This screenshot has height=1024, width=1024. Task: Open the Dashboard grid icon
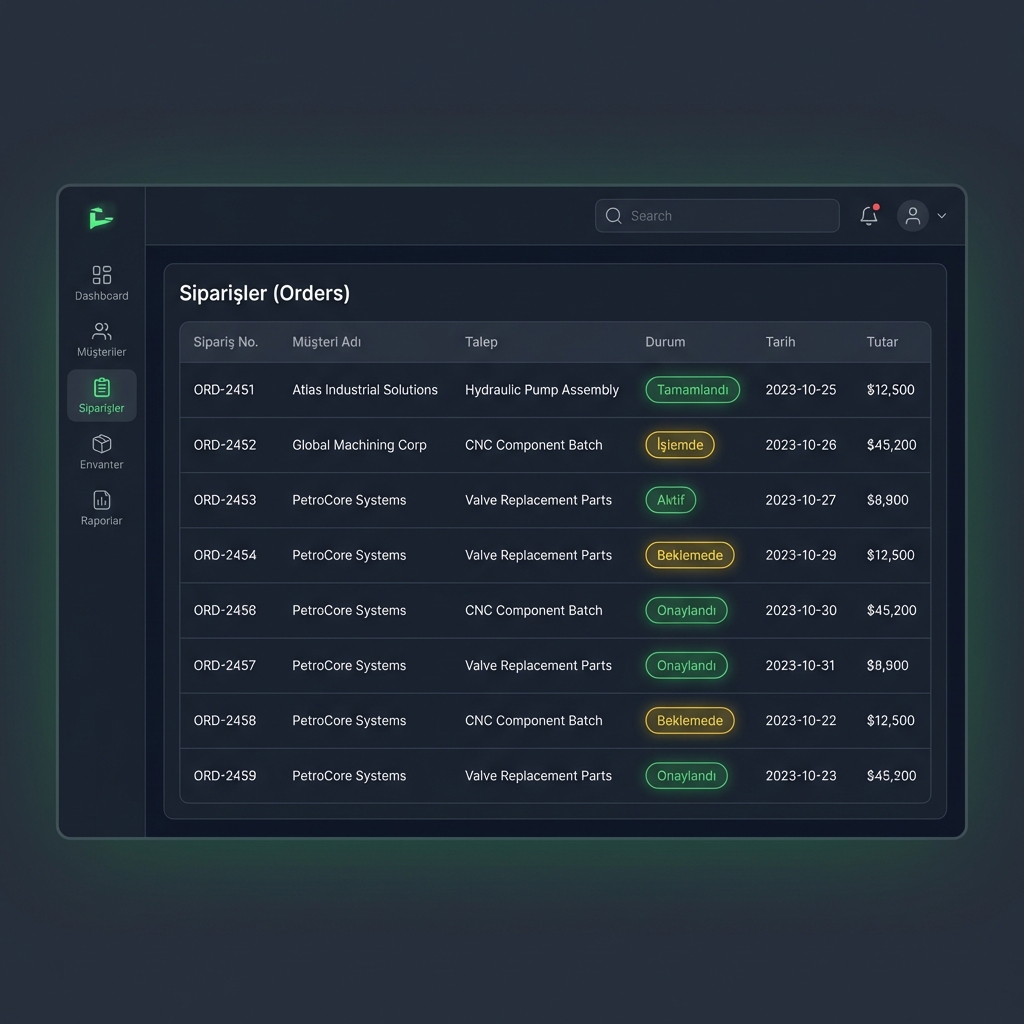[102, 275]
